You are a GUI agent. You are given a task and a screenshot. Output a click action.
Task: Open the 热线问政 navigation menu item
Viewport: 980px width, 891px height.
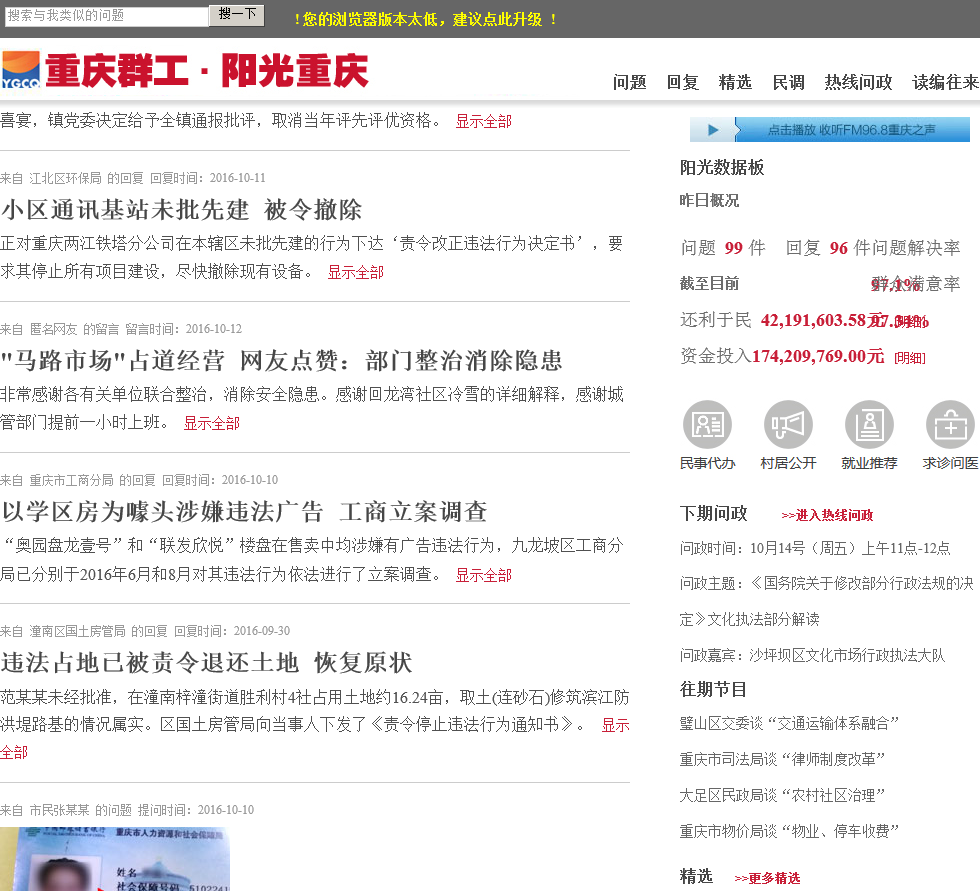click(x=858, y=82)
